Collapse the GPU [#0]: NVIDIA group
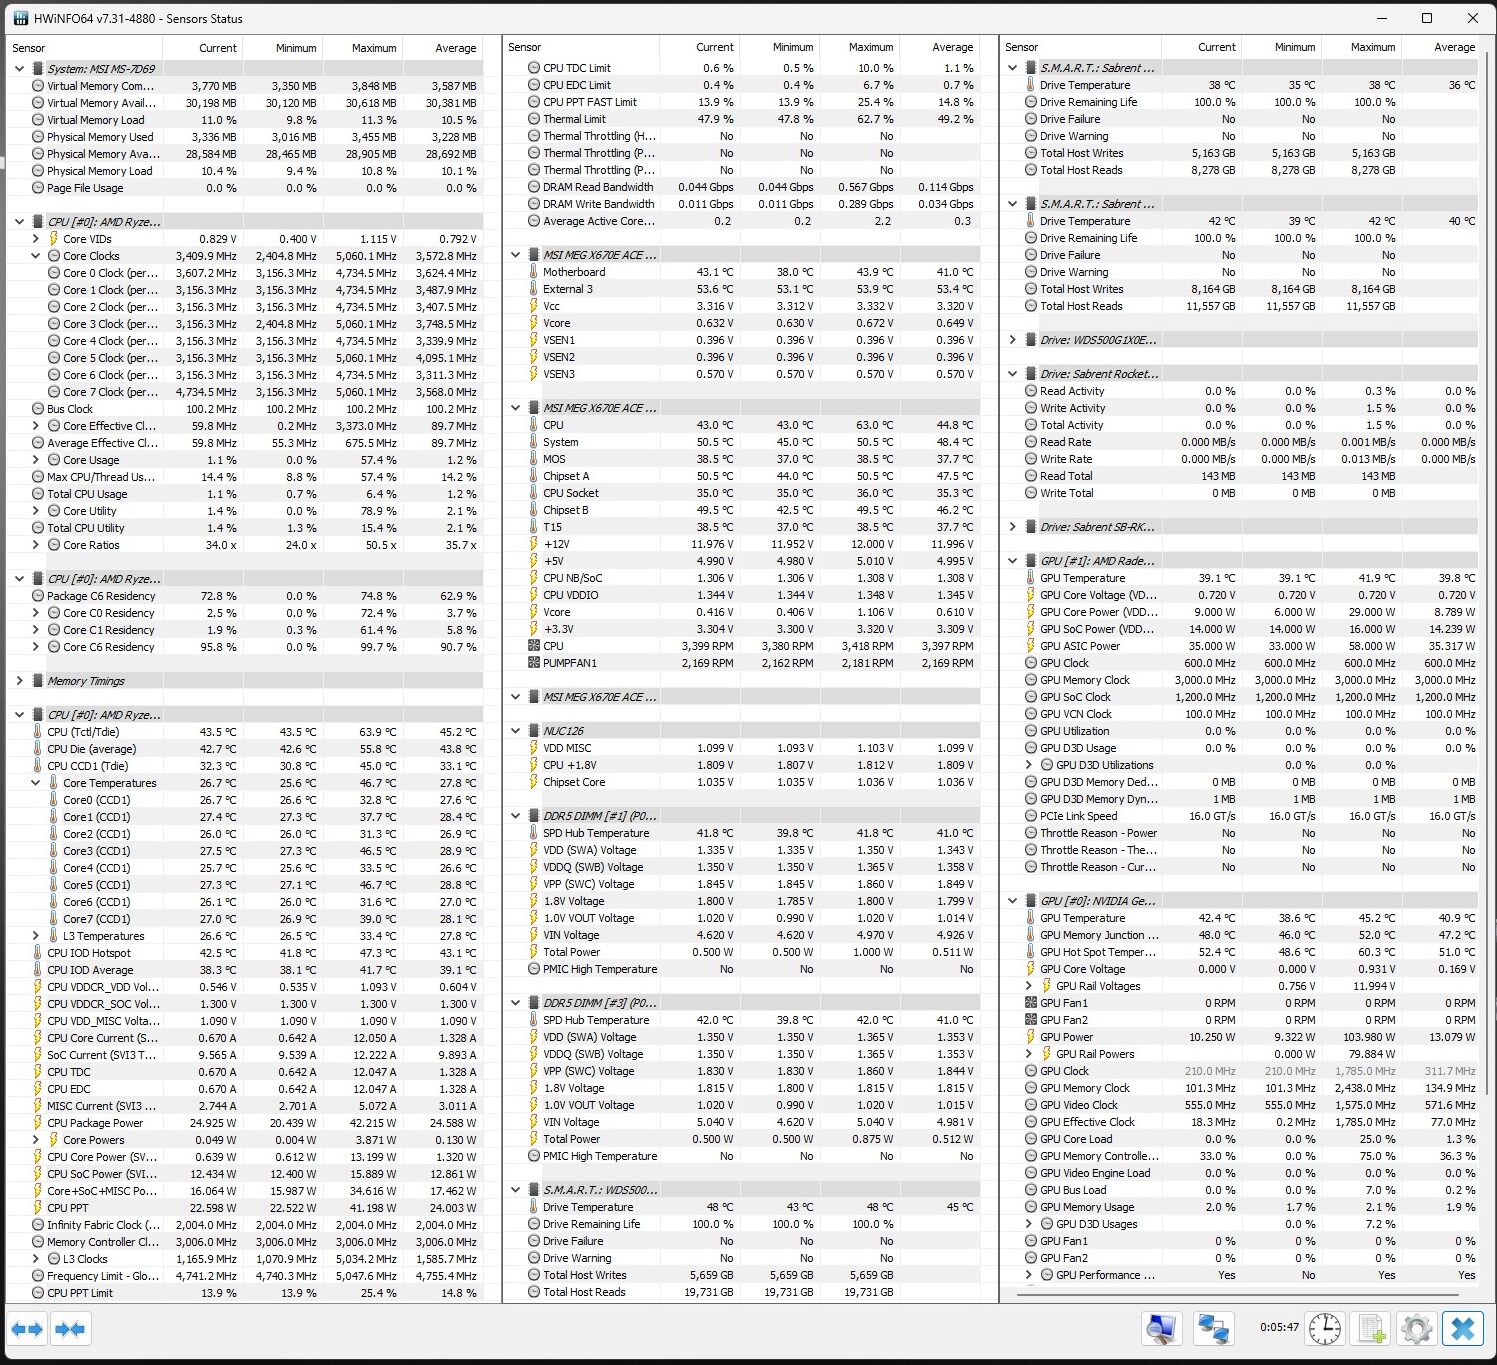The height and width of the screenshot is (1365, 1497). pos(1012,901)
